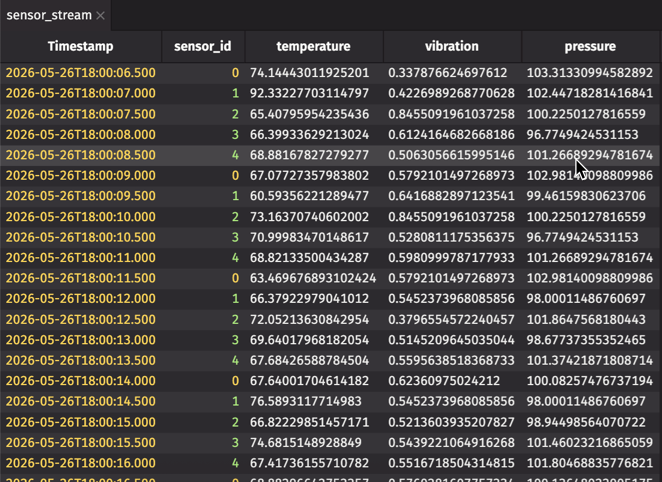662x482 pixels.
Task: Click pressure value 99.46159830623706
Action: (x=586, y=196)
